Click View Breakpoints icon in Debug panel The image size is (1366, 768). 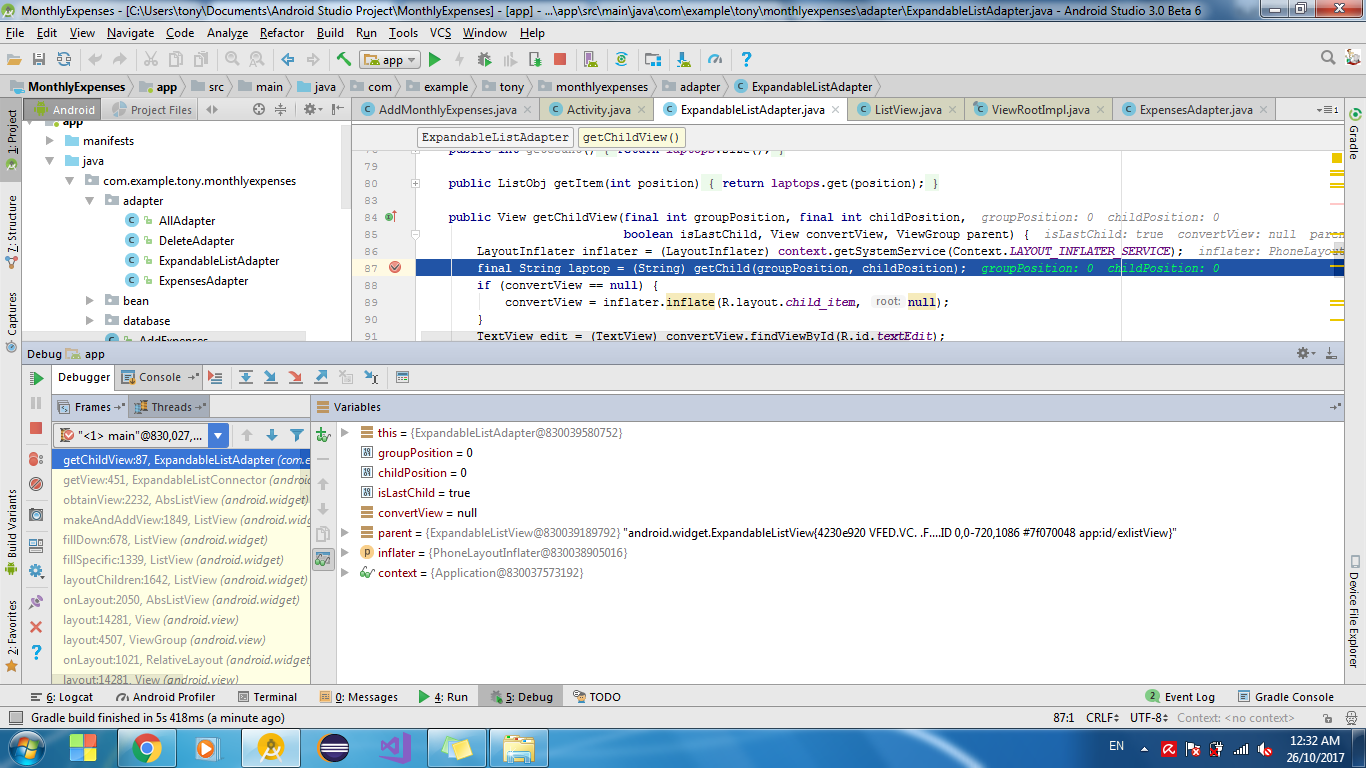(36, 459)
